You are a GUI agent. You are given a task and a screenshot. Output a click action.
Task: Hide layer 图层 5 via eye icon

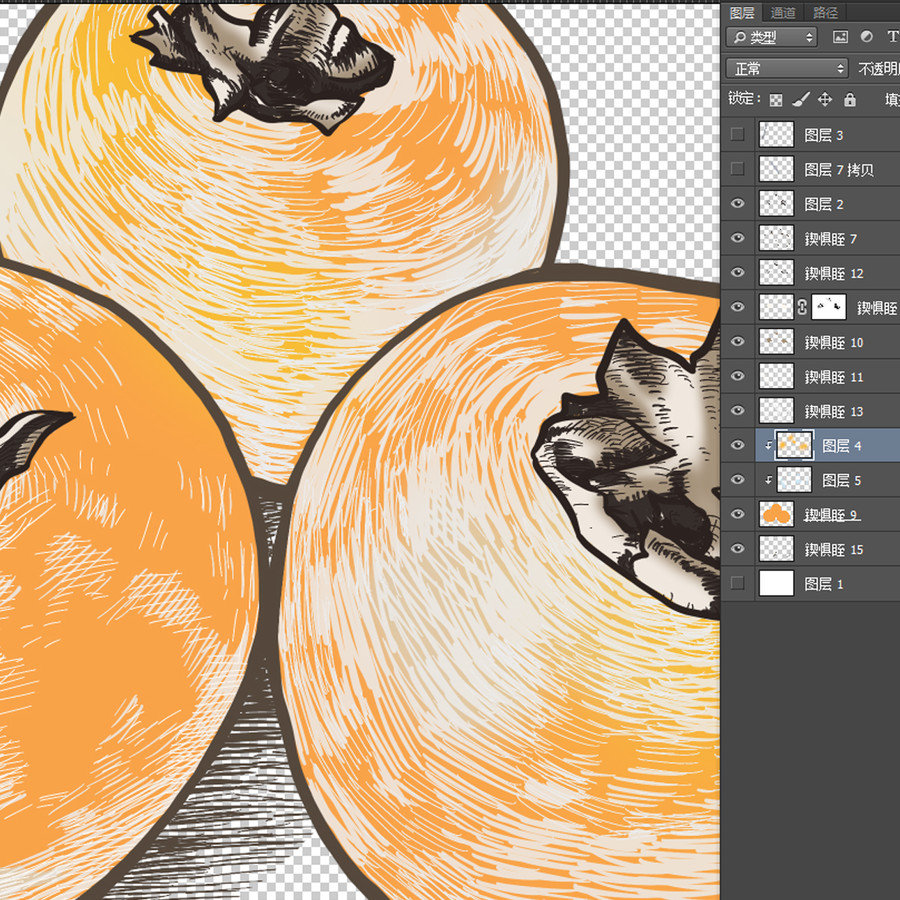738,480
